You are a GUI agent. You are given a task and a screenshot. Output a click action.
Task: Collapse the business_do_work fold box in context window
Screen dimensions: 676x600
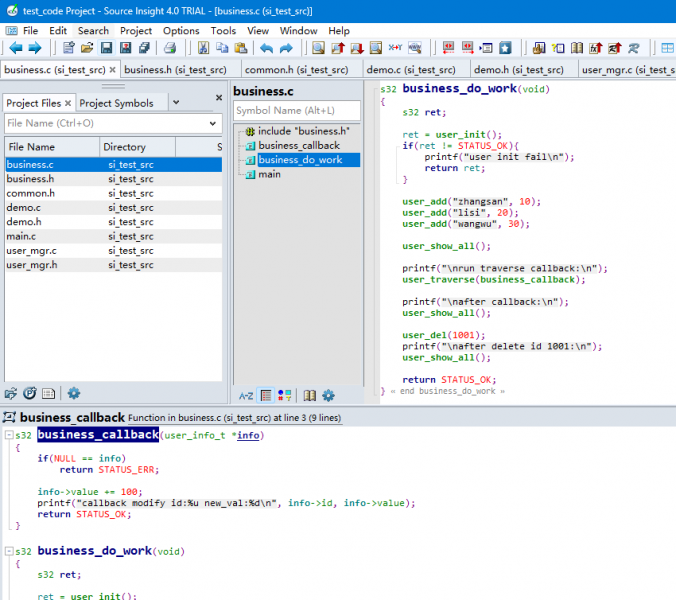point(8,551)
